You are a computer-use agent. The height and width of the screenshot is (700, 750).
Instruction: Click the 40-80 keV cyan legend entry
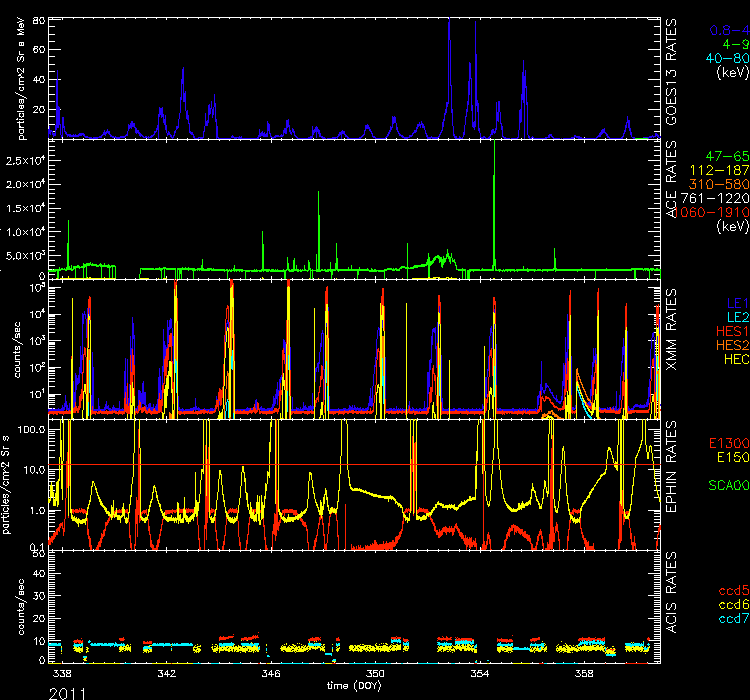tap(725, 59)
